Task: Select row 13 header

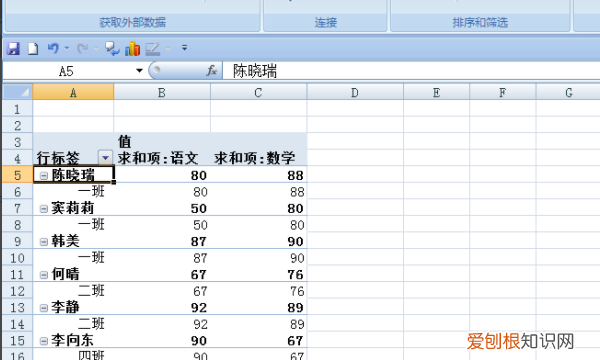Action: click(x=17, y=308)
